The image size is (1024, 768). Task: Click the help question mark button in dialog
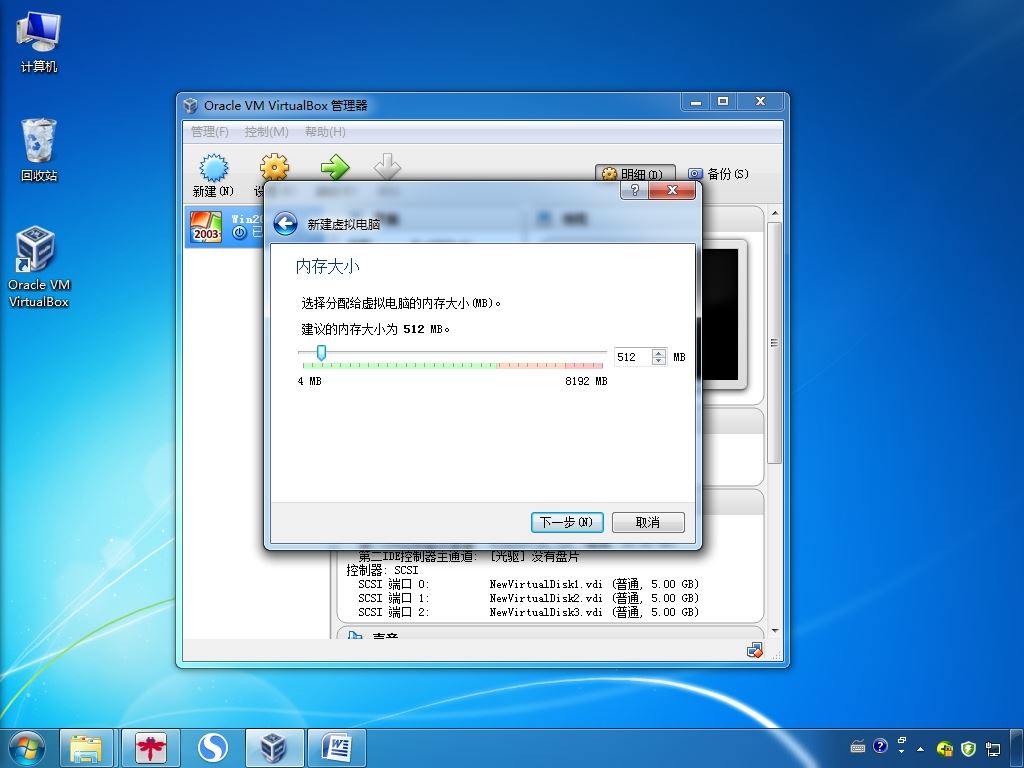pos(633,190)
